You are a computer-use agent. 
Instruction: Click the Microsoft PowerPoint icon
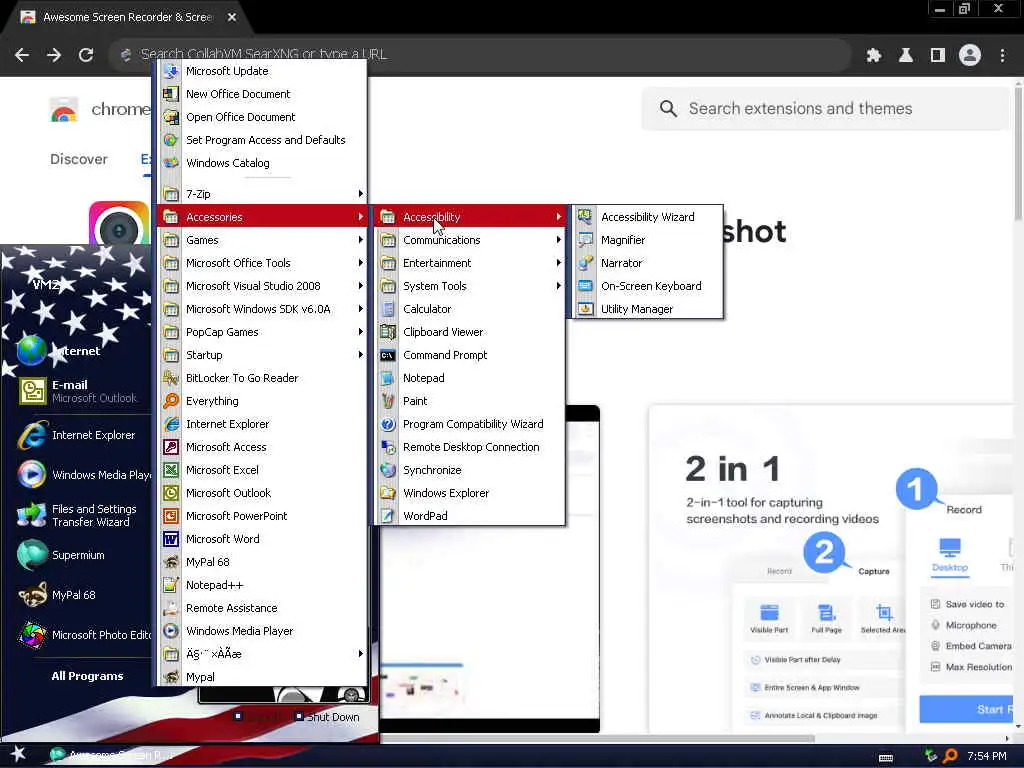pyautogui.click(x=171, y=515)
